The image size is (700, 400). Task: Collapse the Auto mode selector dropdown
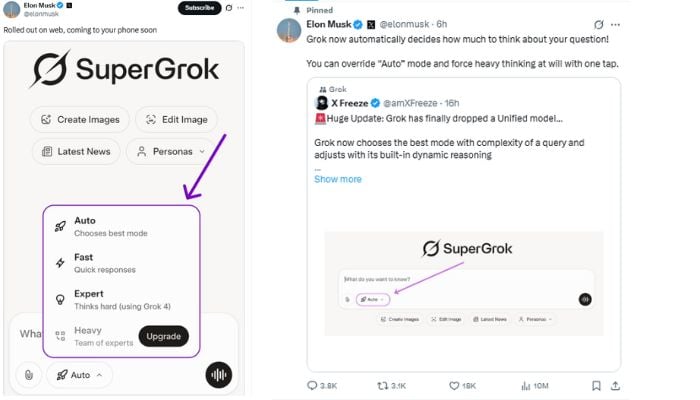[80, 375]
